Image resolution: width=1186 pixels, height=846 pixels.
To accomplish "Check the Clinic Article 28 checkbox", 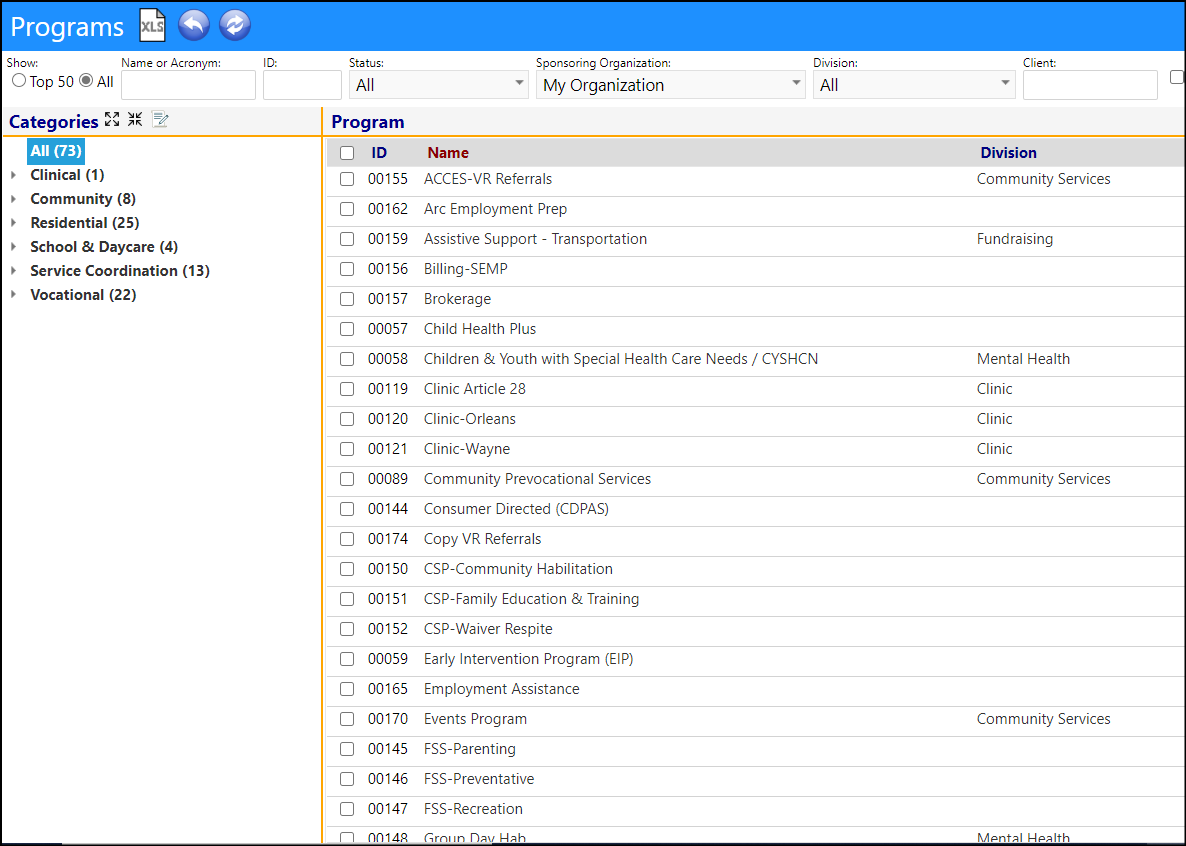I will click(347, 389).
